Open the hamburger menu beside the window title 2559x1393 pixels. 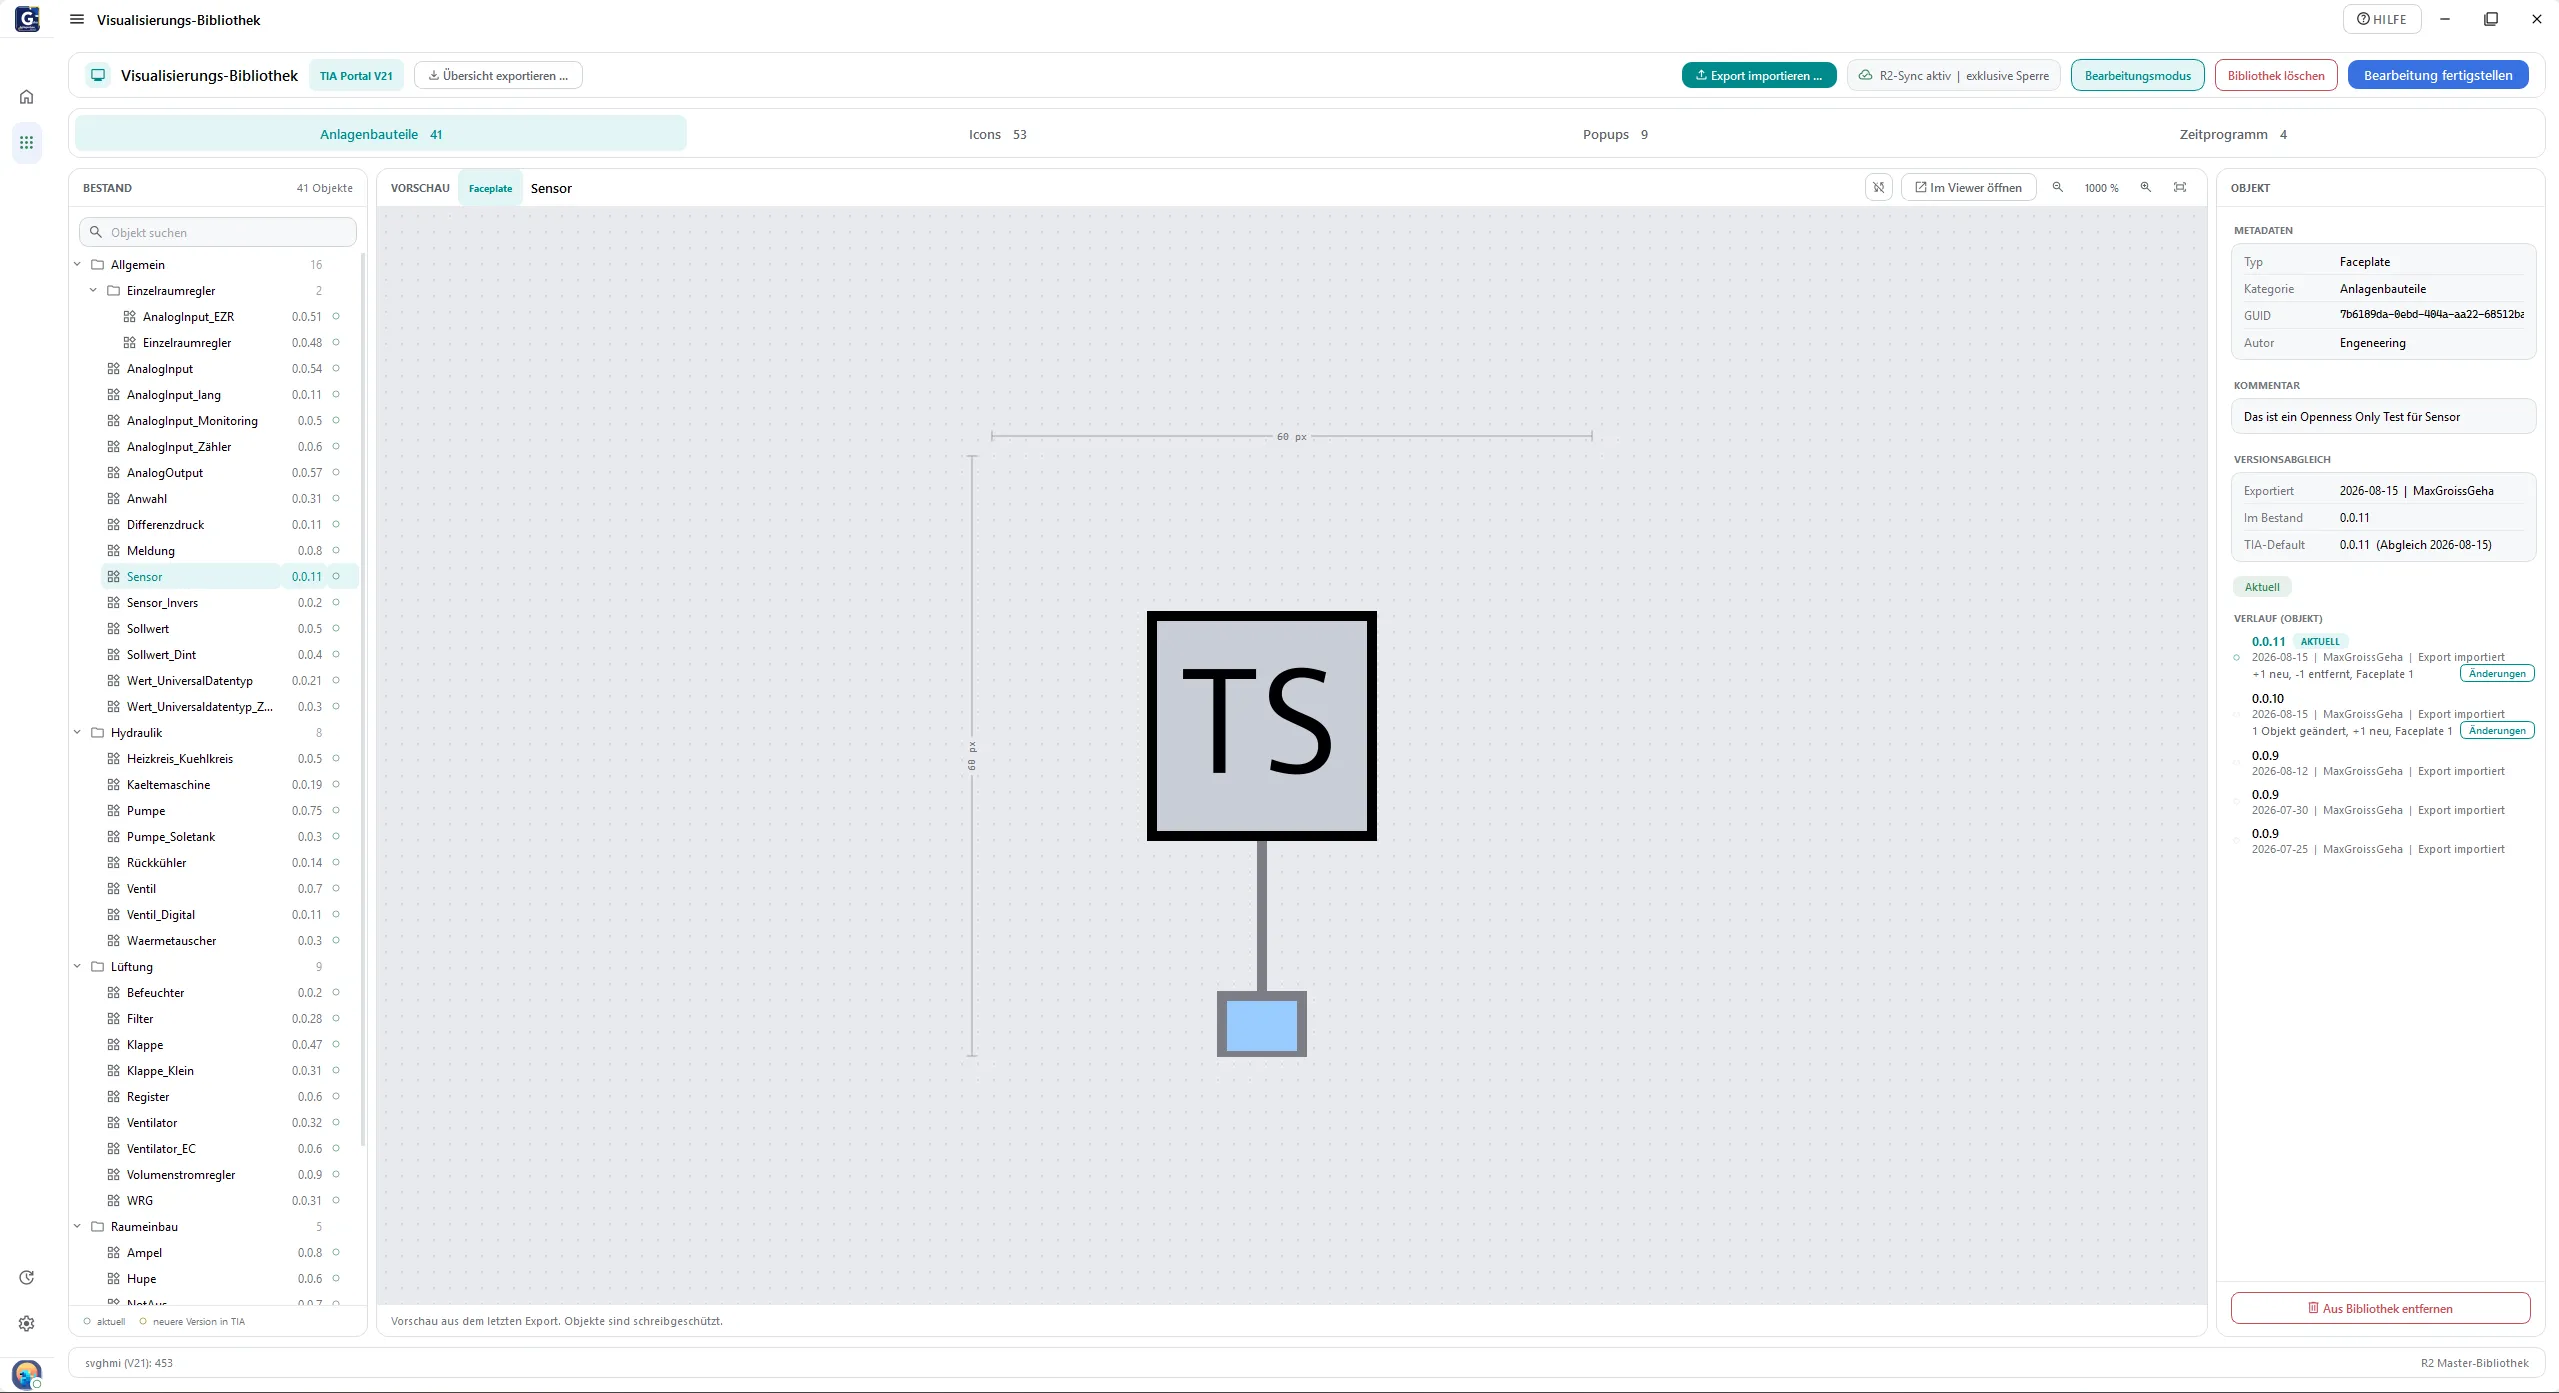pos(77,19)
